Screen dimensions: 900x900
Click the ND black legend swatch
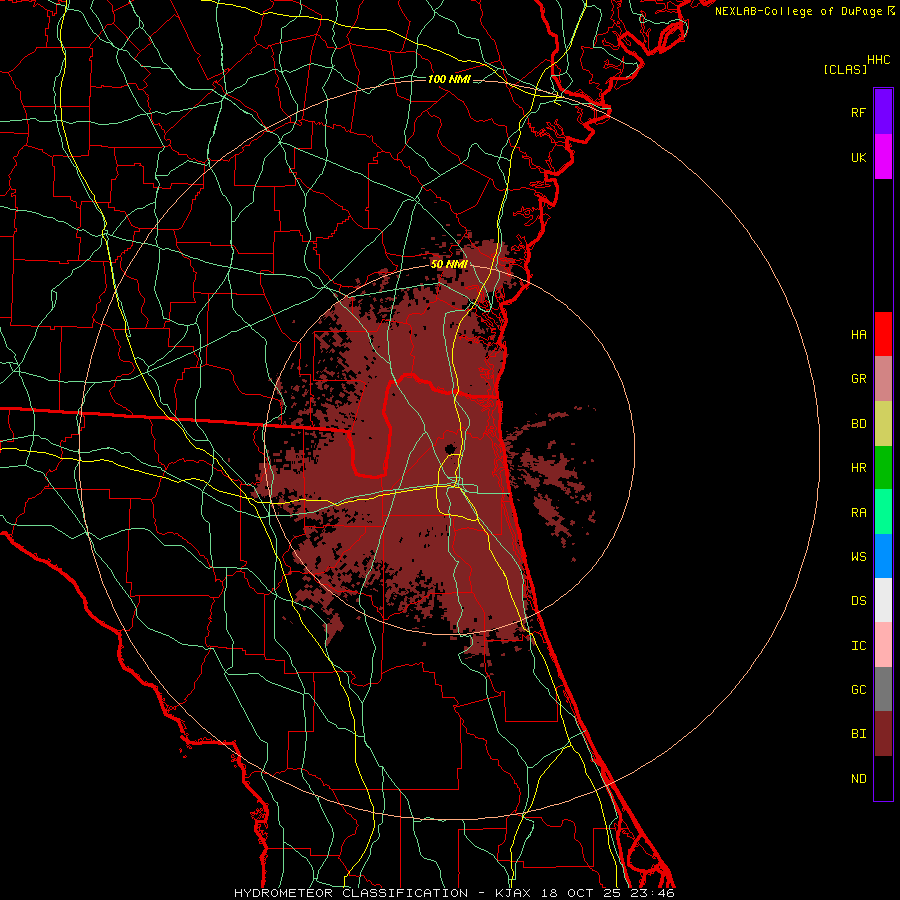[883, 778]
